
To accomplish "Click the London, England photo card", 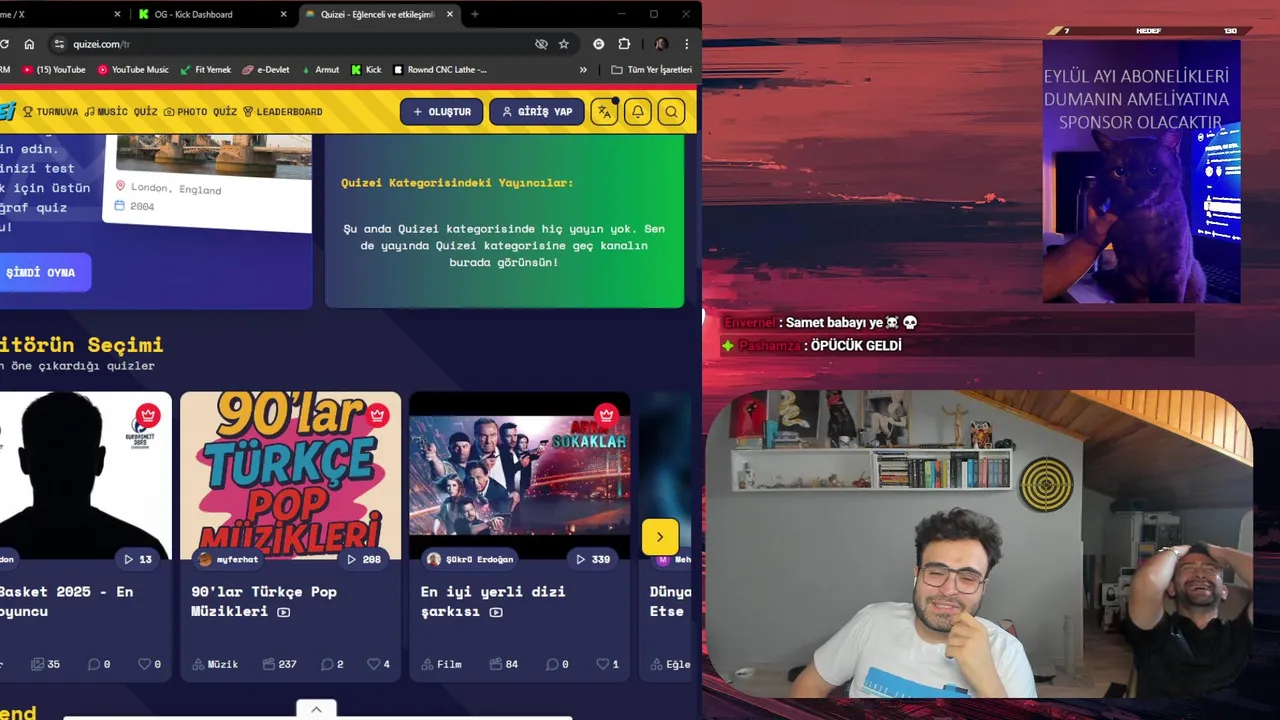I will click(207, 183).
